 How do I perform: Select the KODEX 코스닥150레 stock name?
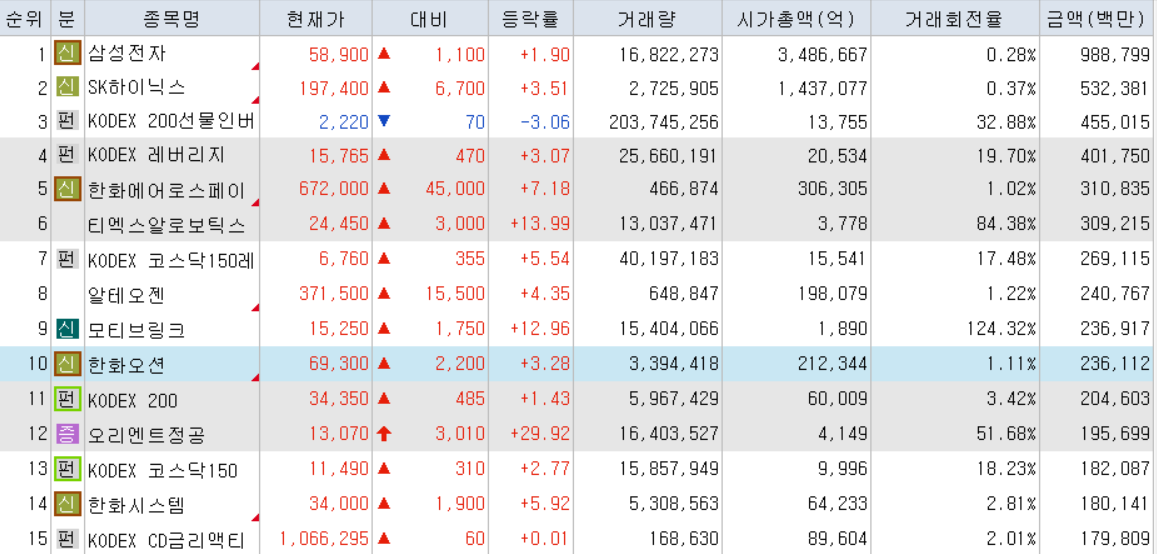tap(171, 260)
